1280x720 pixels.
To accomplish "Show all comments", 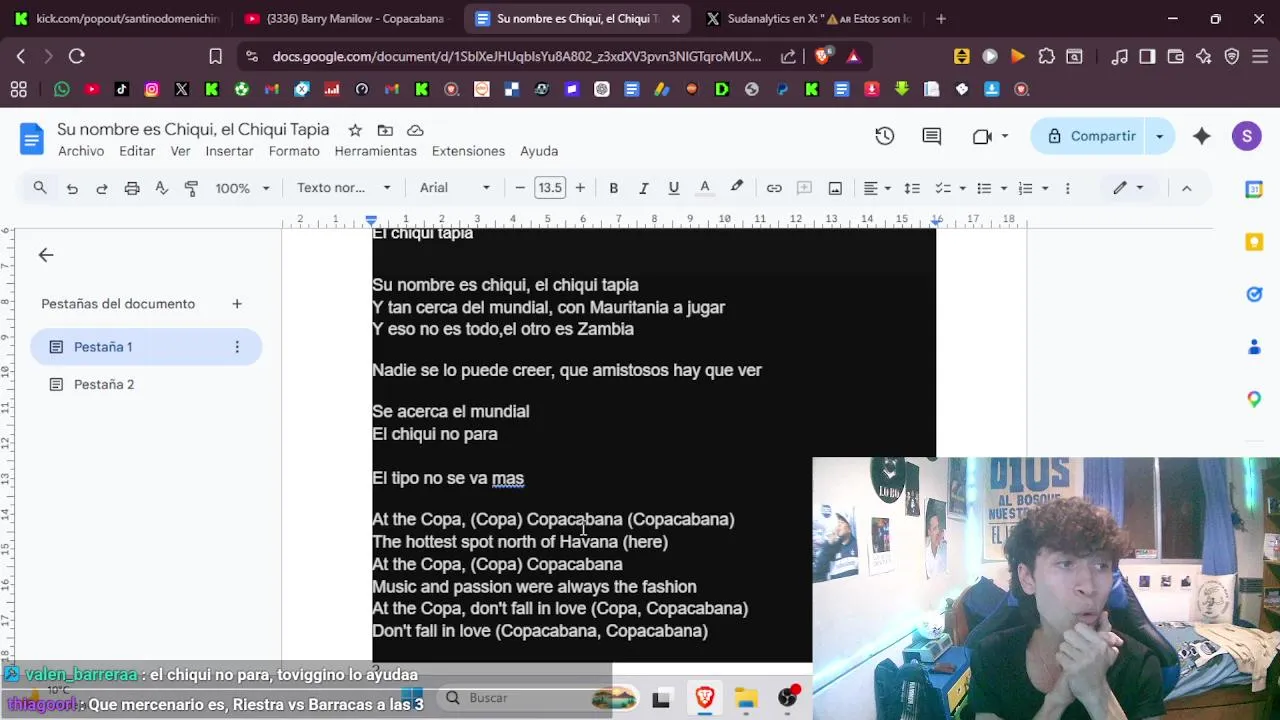I will click(931, 136).
